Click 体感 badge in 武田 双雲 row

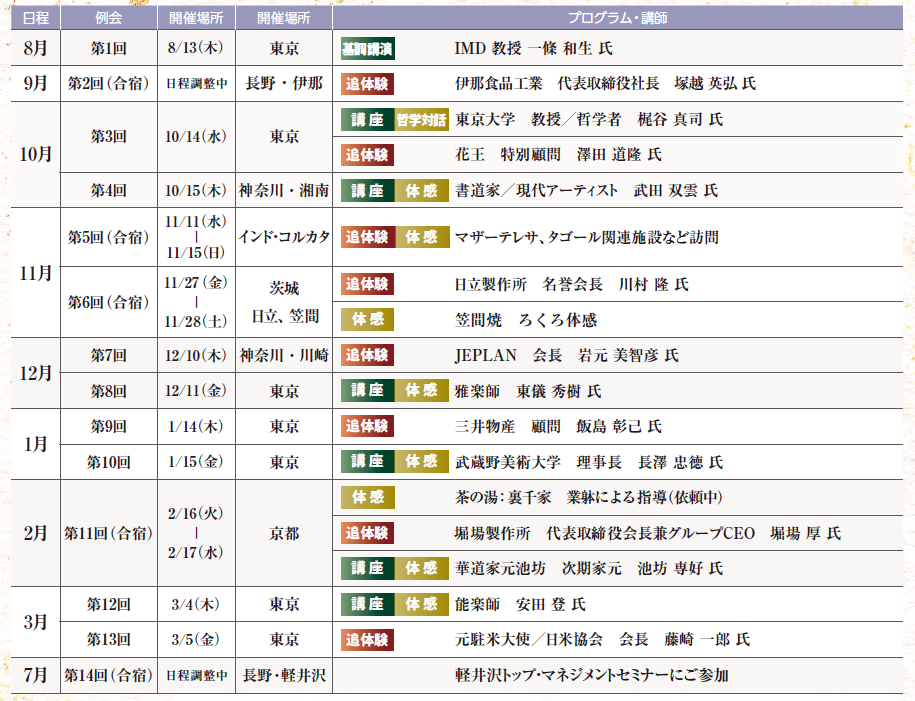click(x=421, y=190)
